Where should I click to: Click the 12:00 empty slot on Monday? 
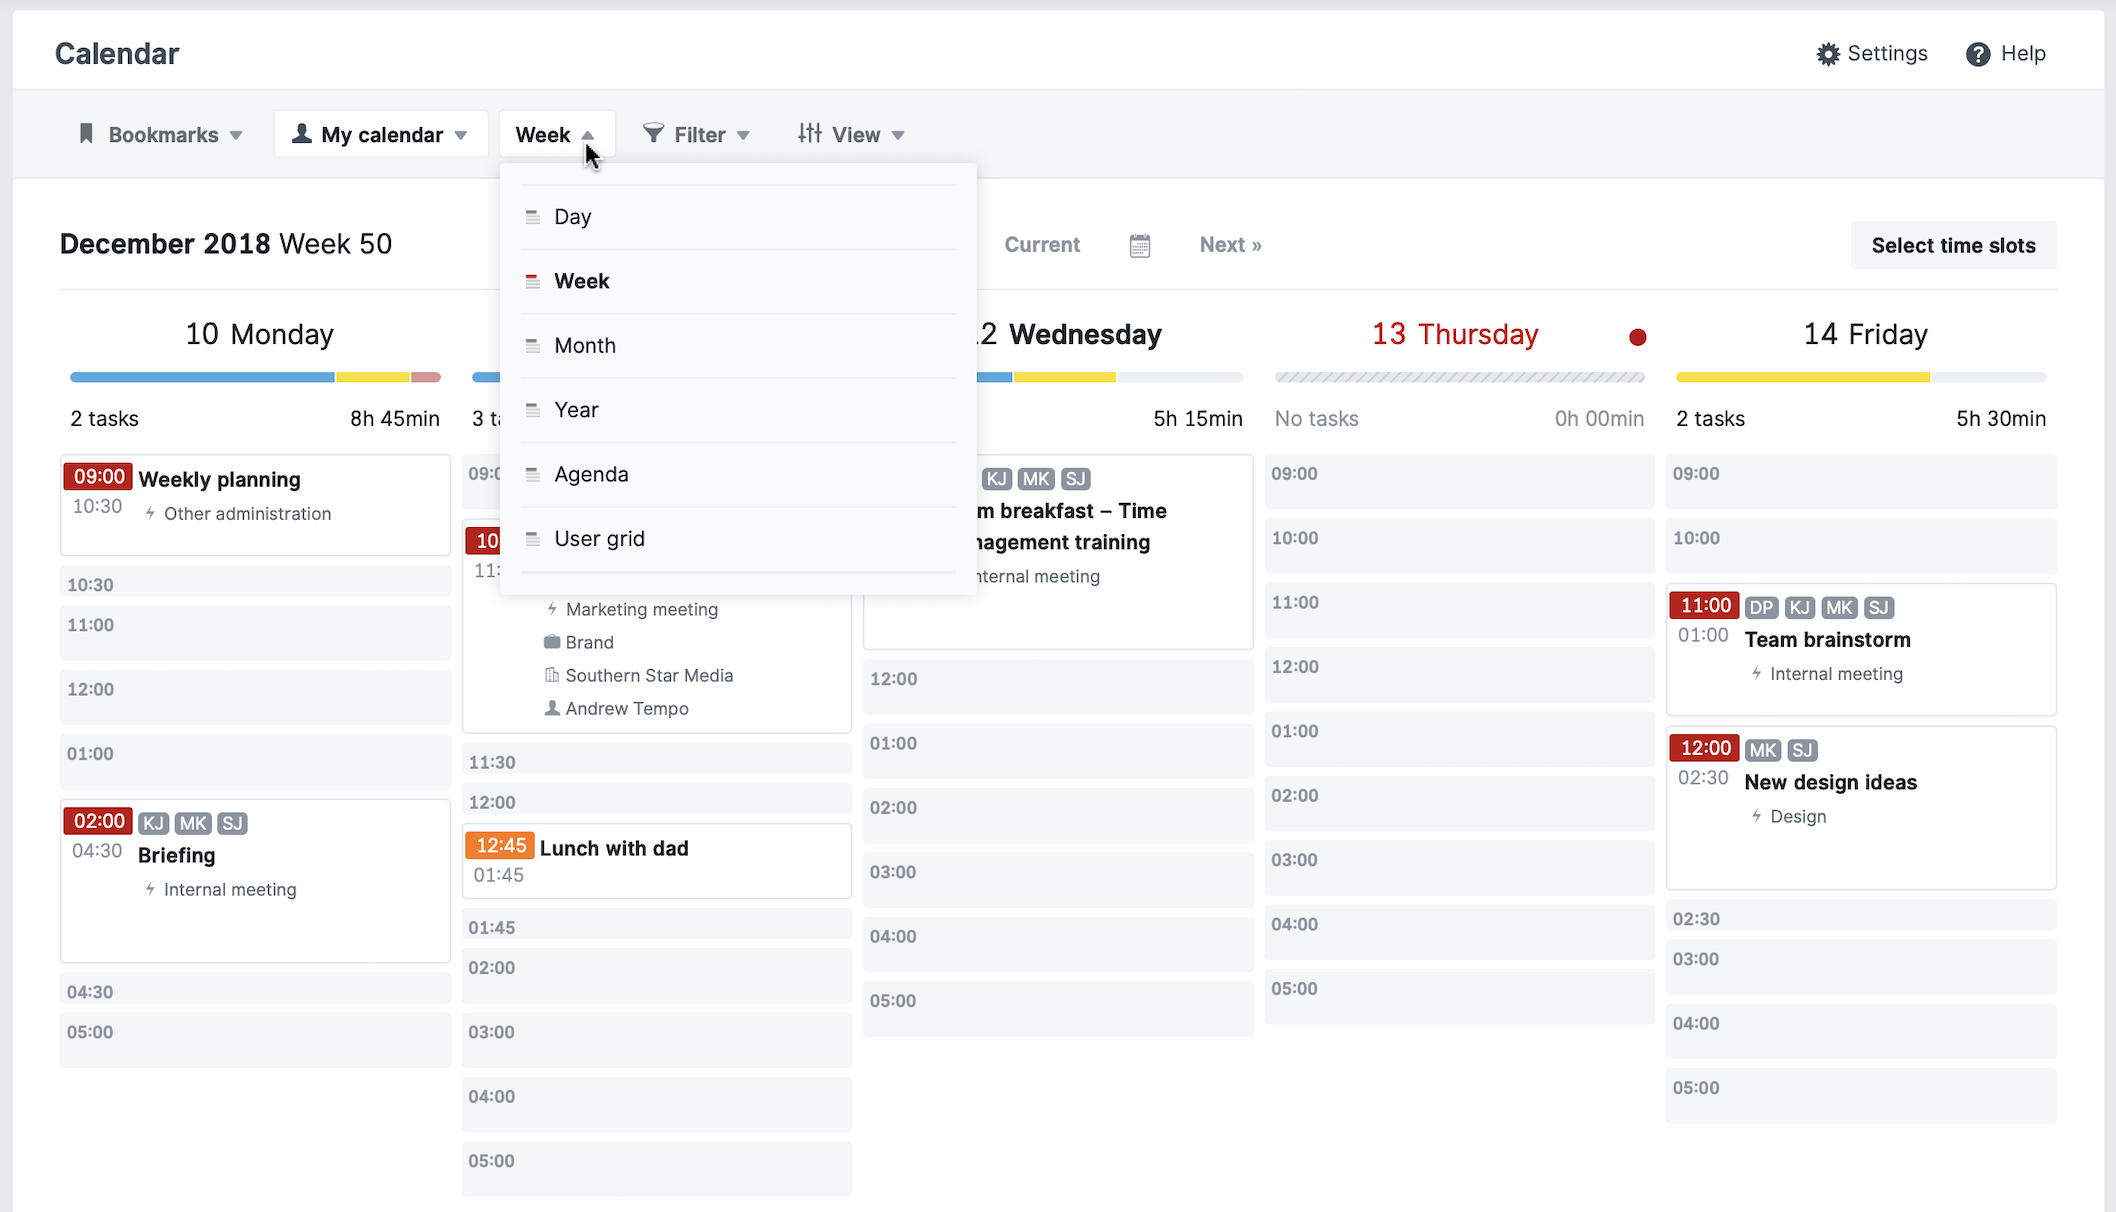[x=255, y=697]
